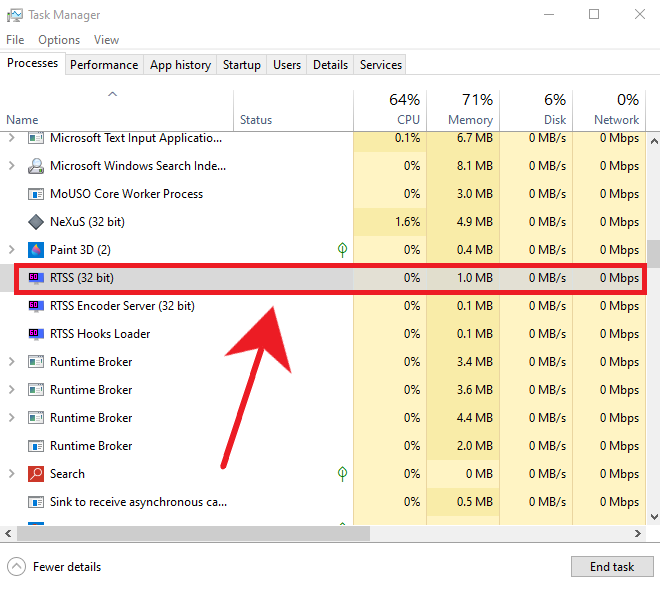This screenshot has width=660, height=589.
Task: Select the Processes tab
Action: (32, 63)
